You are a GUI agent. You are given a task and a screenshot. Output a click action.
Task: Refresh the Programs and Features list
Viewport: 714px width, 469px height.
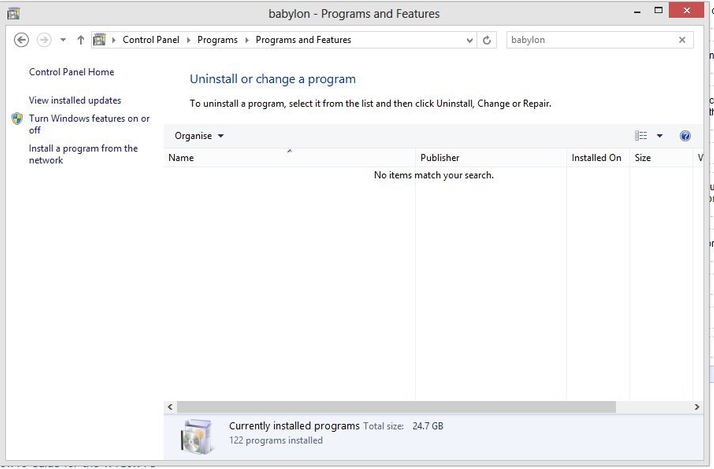487,40
